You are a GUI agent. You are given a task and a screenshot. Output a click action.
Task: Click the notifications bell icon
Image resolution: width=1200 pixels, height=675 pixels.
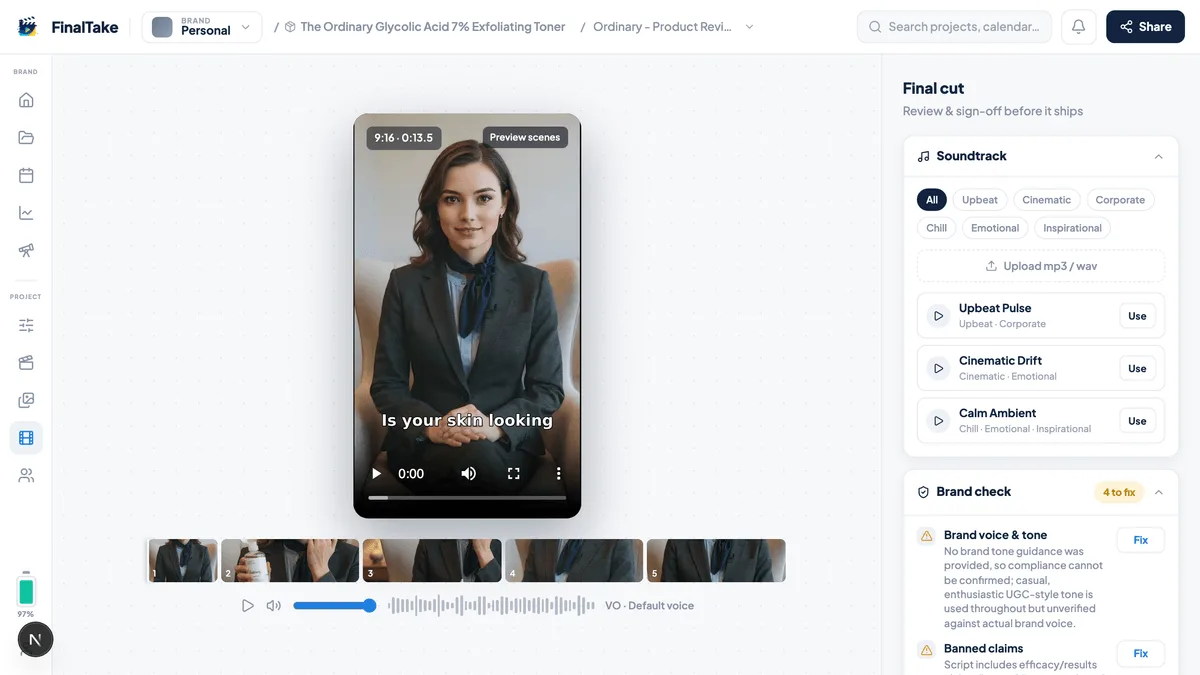coord(1078,27)
